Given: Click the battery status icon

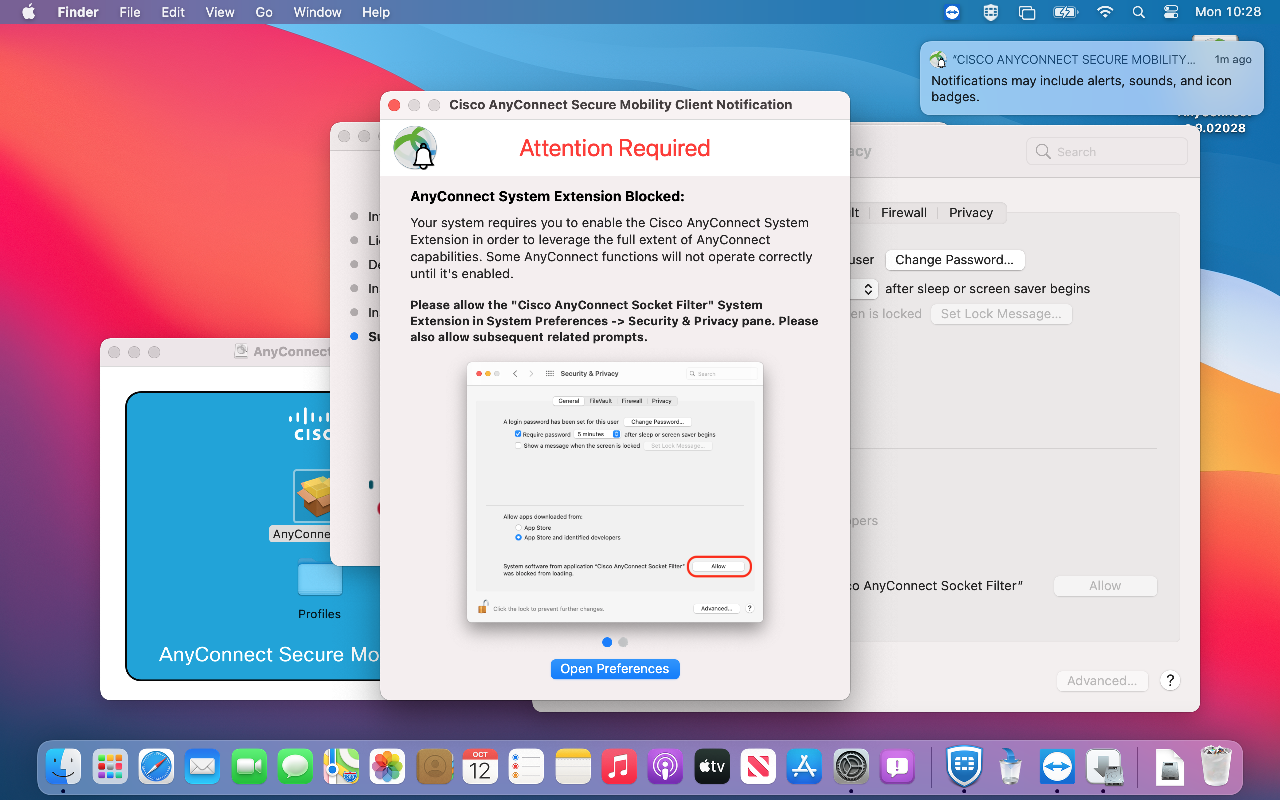Looking at the screenshot, I should tap(1066, 12).
